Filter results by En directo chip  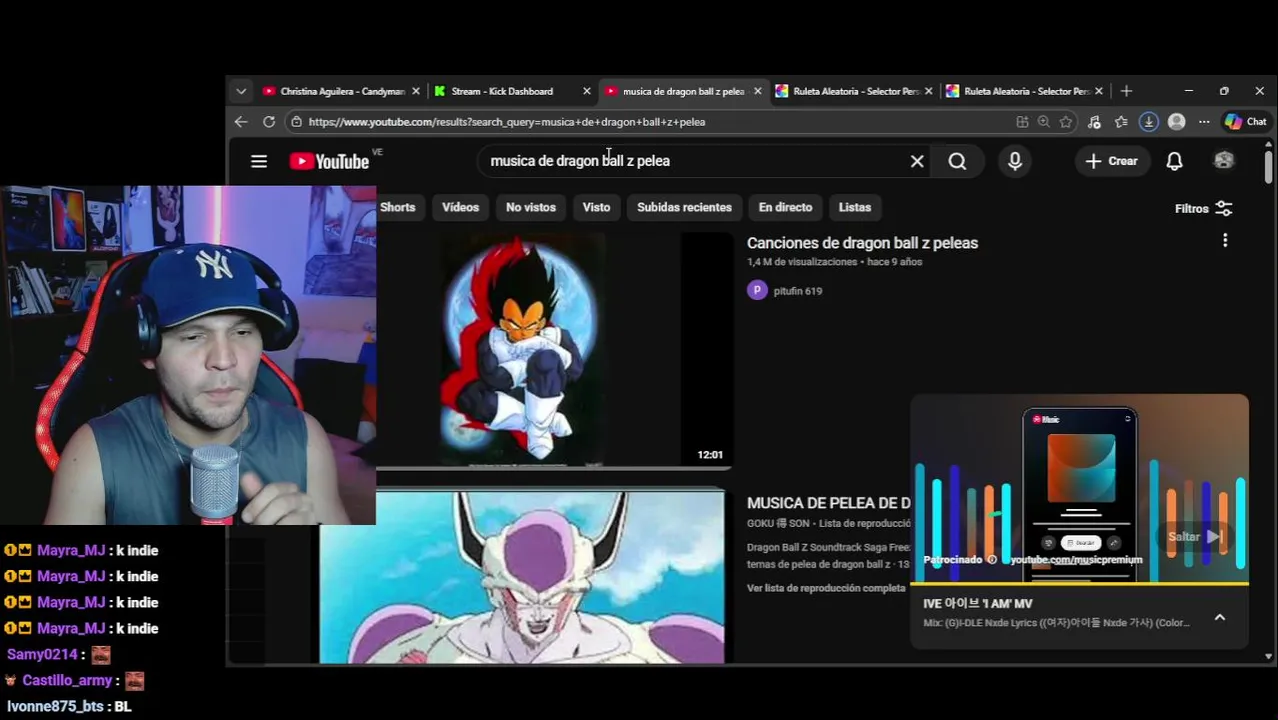(x=785, y=207)
